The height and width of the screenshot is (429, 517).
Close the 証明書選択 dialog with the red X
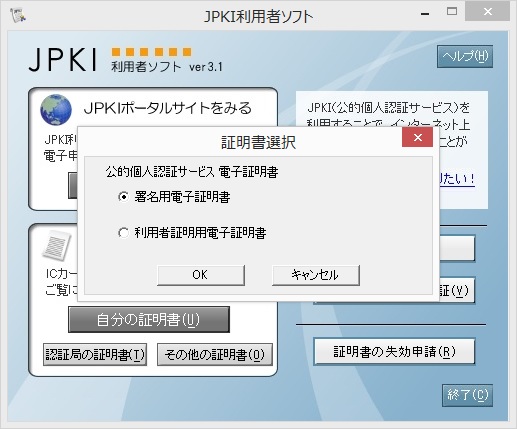(x=418, y=137)
